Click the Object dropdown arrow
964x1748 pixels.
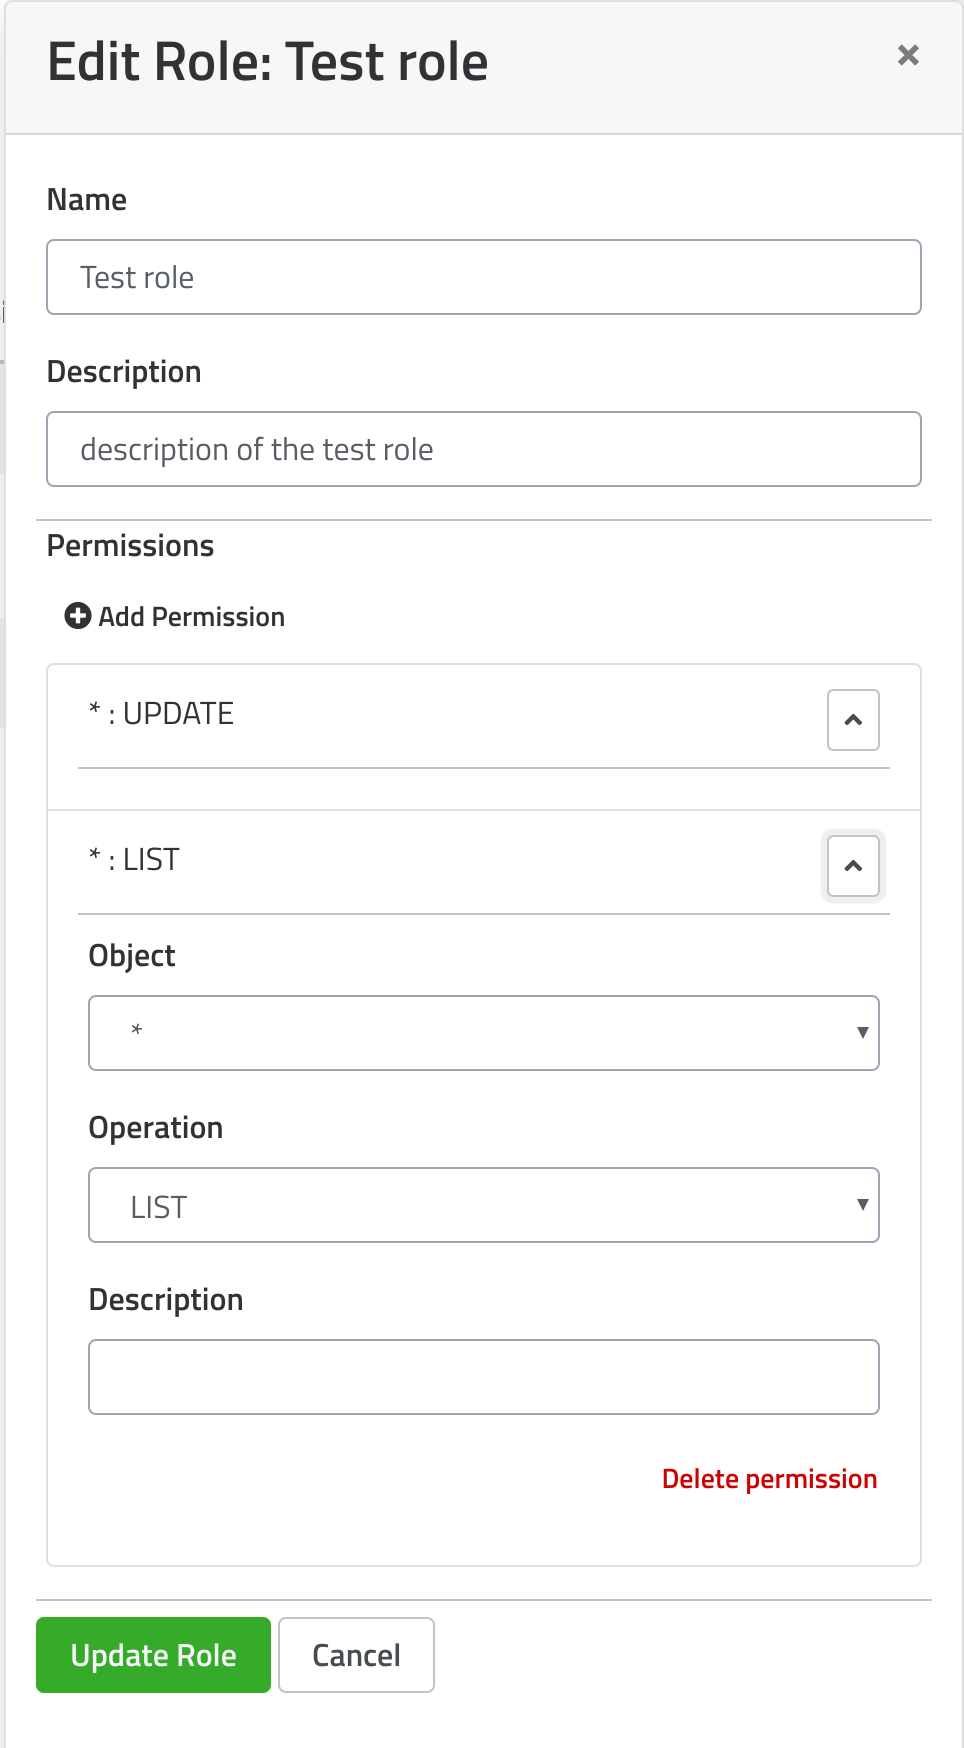(862, 1033)
